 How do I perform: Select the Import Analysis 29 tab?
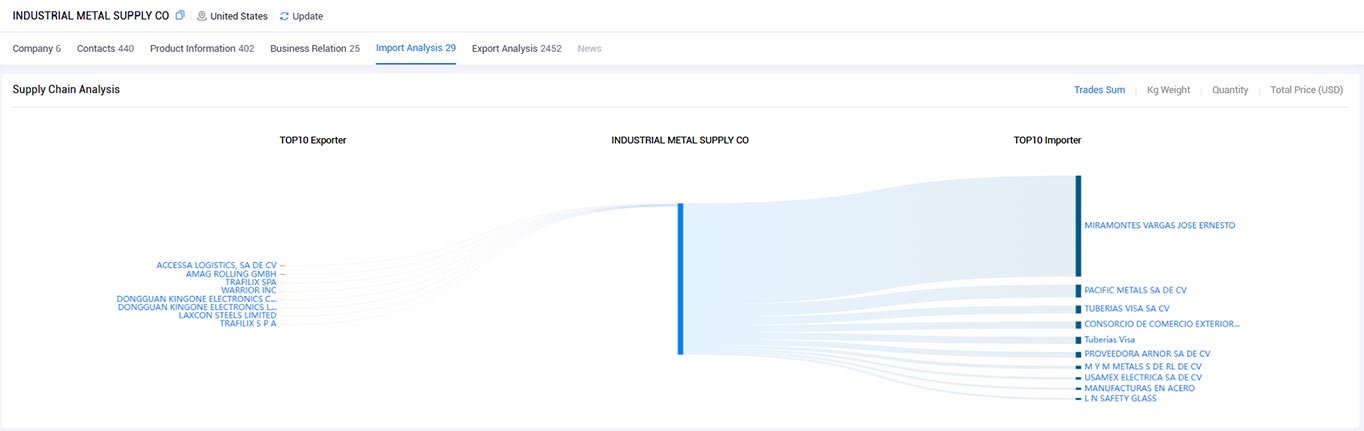(416, 48)
